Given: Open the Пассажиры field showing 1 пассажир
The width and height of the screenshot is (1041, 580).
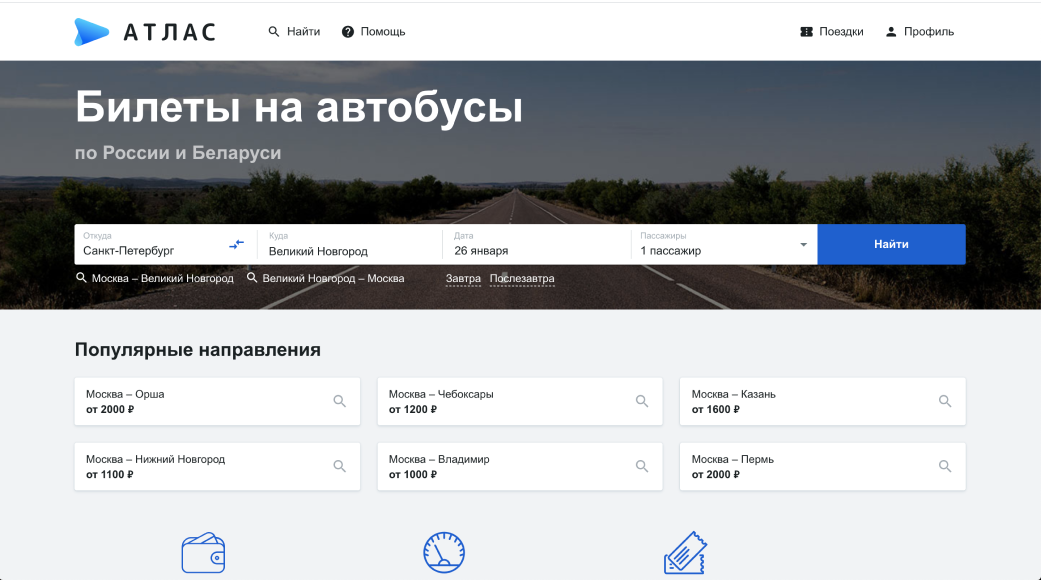Looking at the screenshot, I should pos(724,244).
